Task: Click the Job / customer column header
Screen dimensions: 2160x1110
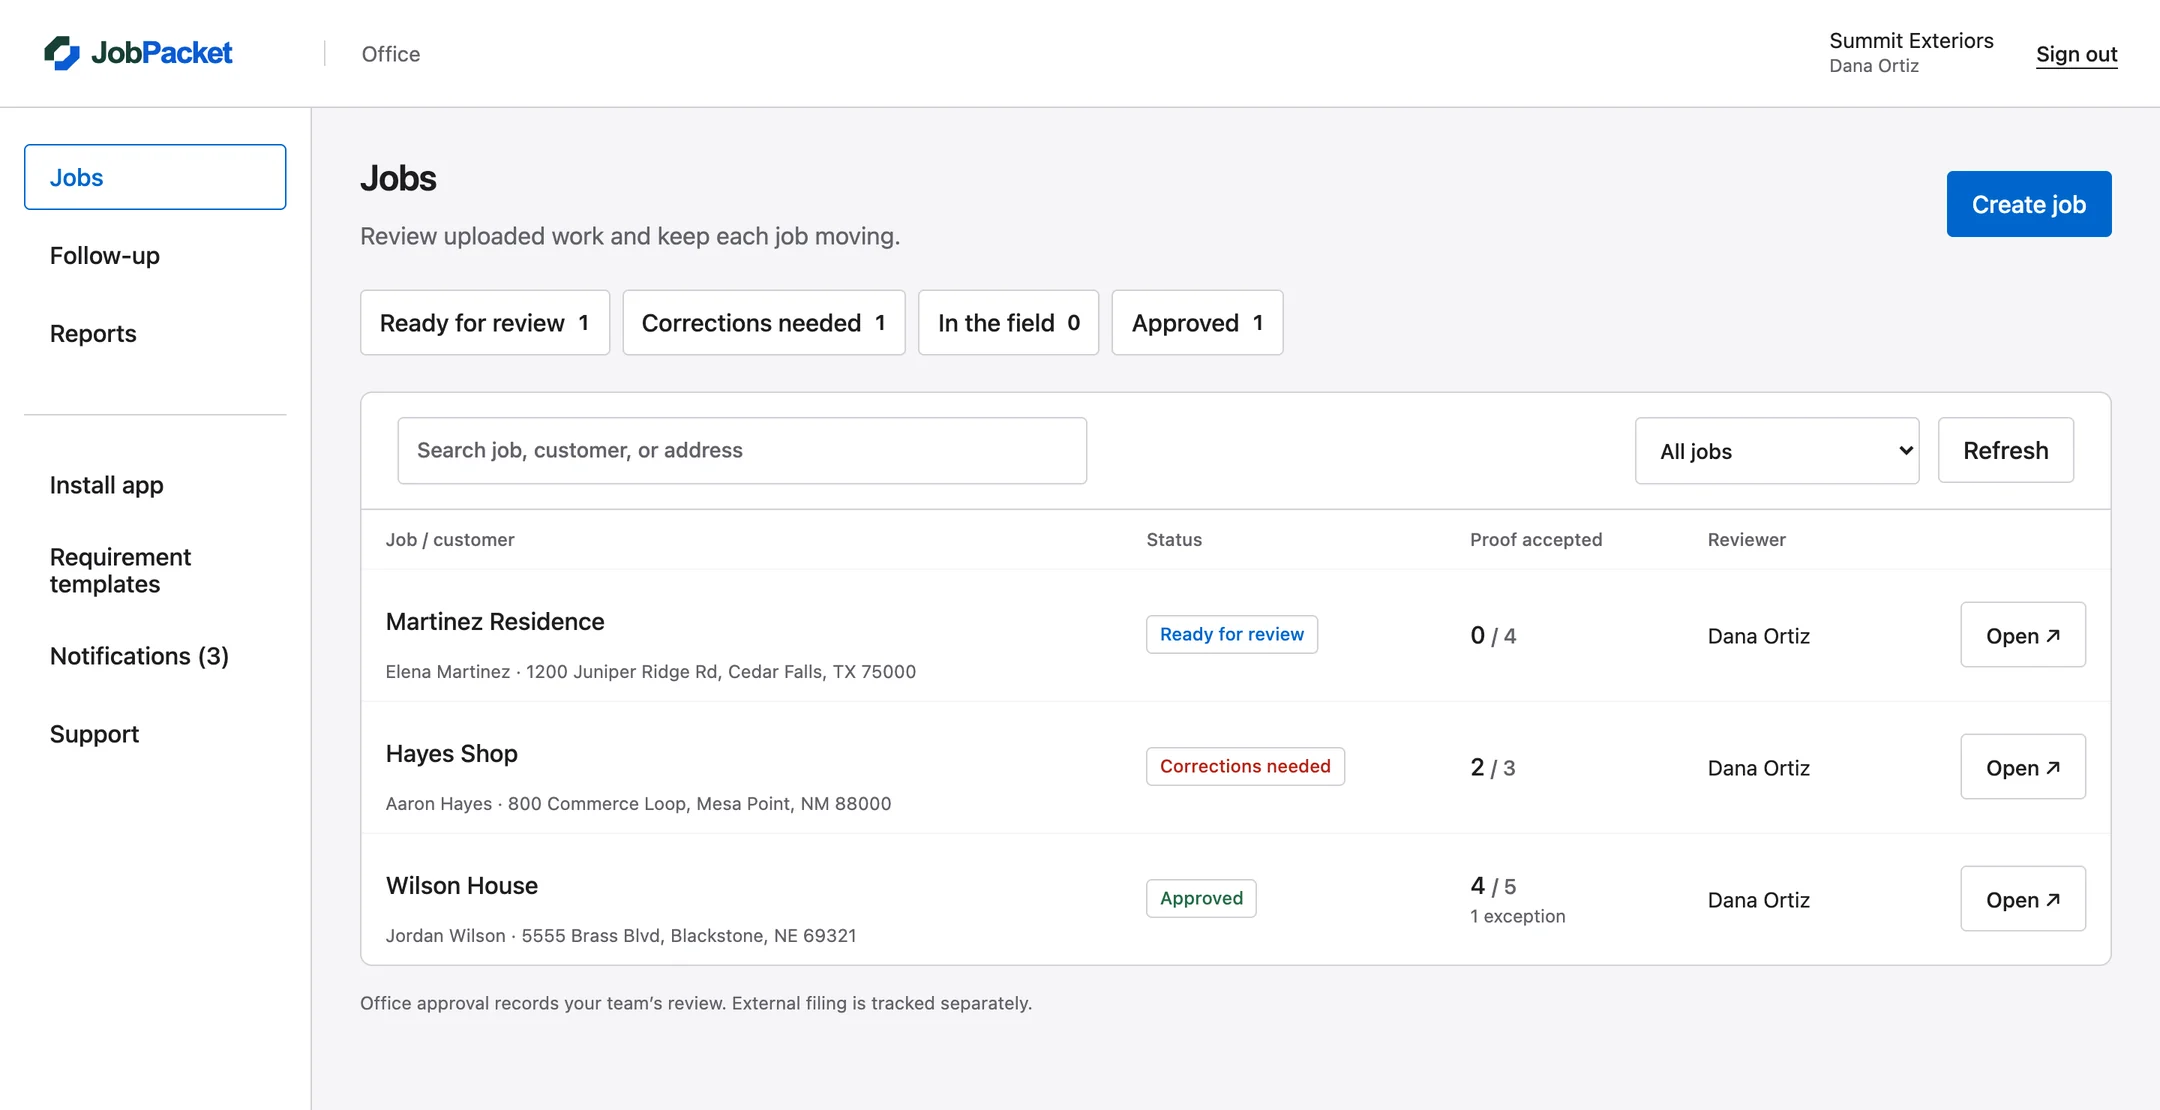Action: click(450, 540)
